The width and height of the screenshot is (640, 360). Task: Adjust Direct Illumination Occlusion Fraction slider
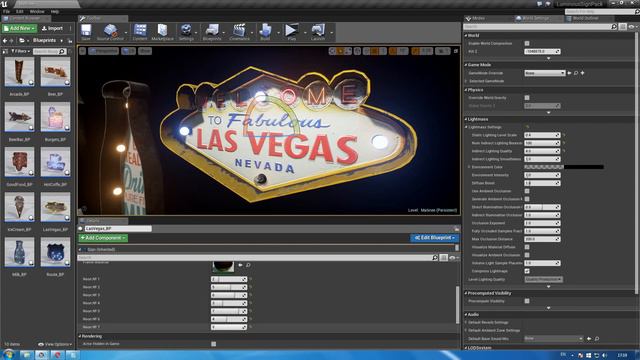pos(542,207)
